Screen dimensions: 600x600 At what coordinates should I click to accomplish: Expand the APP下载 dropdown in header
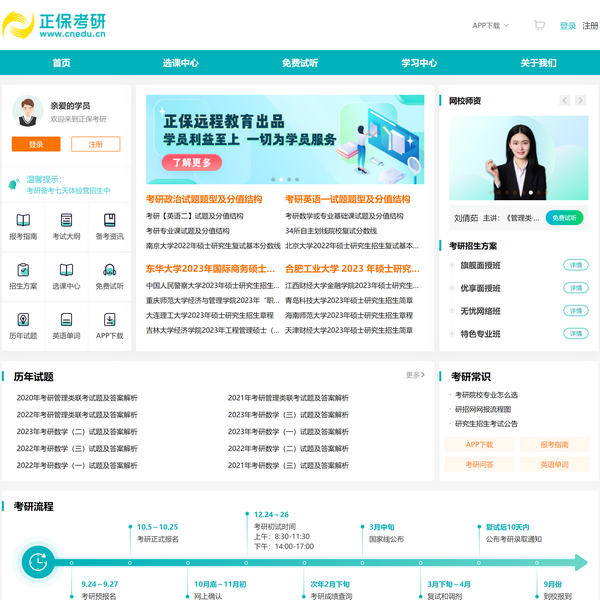coord(490,26)
